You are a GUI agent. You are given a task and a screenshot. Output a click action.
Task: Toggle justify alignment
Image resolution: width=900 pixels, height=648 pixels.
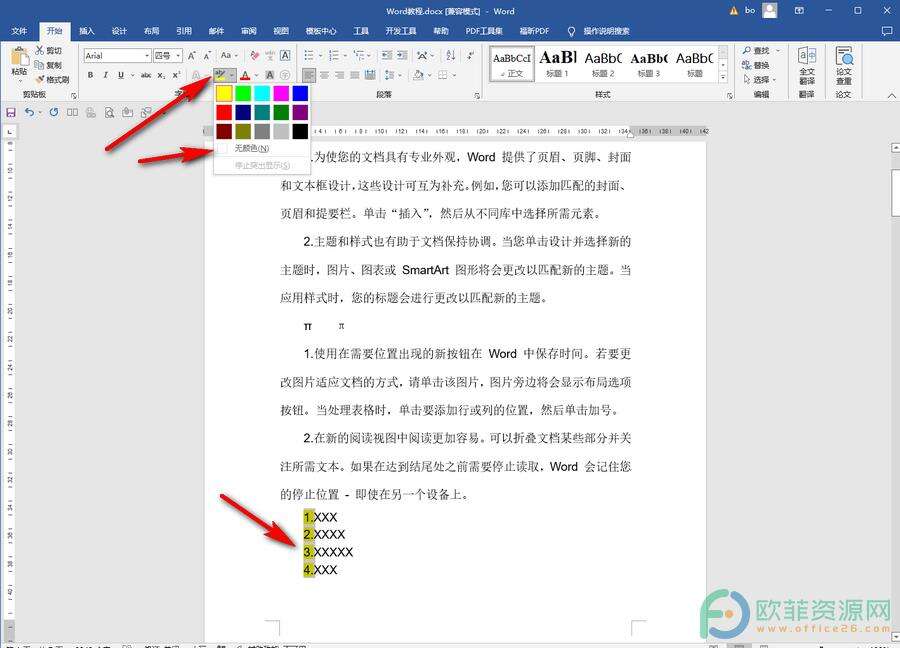[x=355, y=75]
